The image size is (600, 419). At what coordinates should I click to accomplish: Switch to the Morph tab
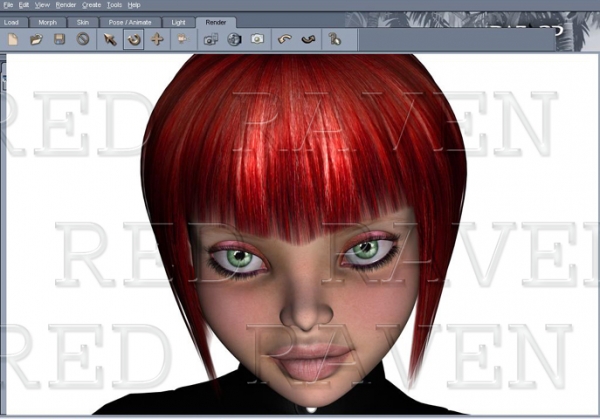tap(47, 22)
